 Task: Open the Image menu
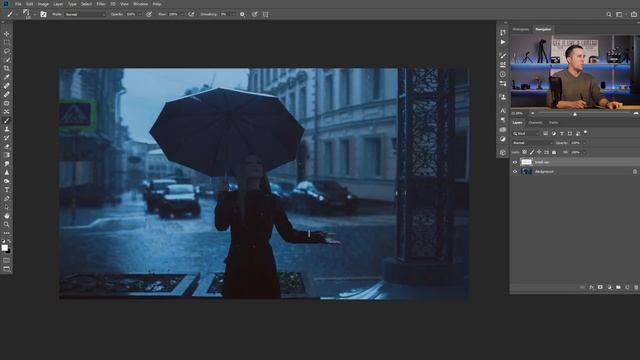(43, 4)
